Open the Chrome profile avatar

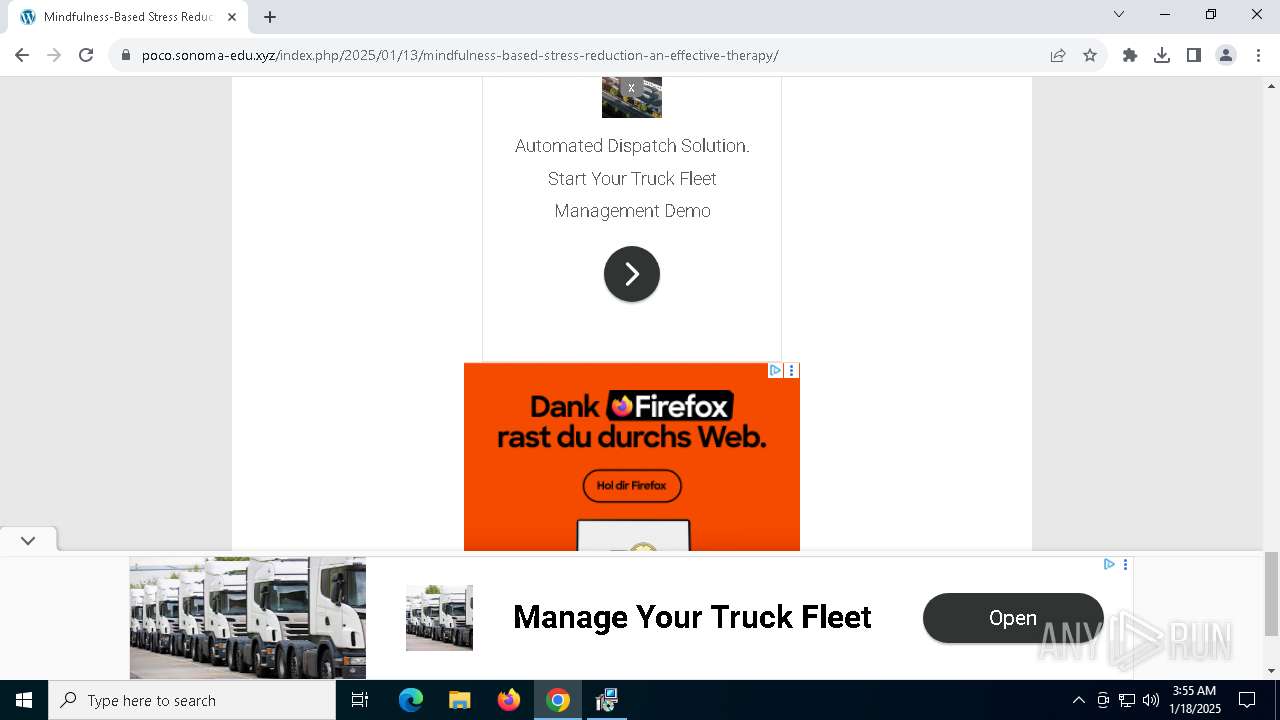(x=1226, y=55)
